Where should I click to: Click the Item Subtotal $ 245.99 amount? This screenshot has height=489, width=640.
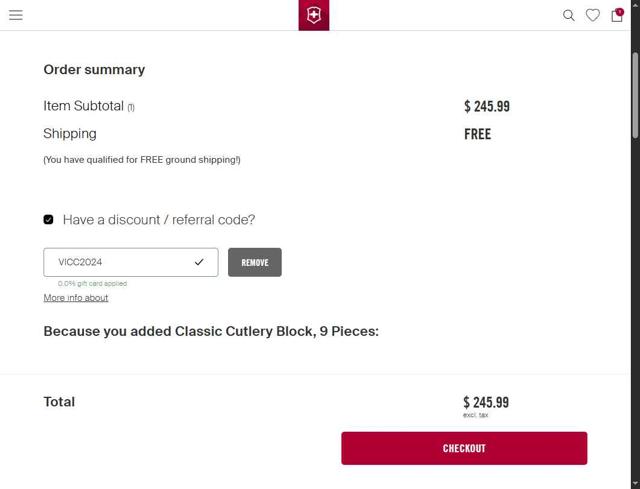(487, 106)
